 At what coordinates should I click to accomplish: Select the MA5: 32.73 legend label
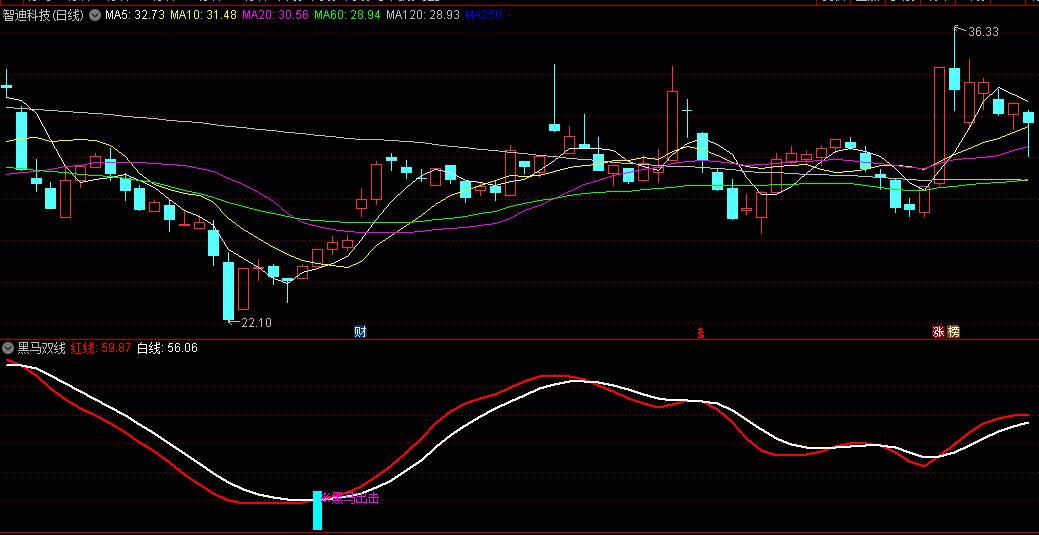pyautogui.click(x=135, y=15)
